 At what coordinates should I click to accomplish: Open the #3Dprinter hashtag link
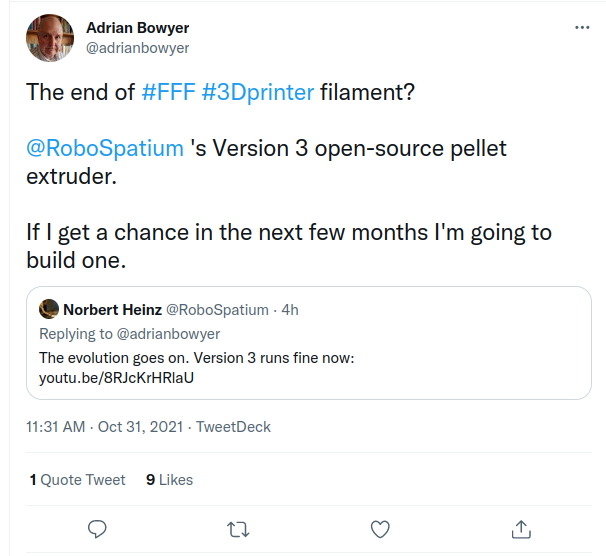tap(258, 92)
